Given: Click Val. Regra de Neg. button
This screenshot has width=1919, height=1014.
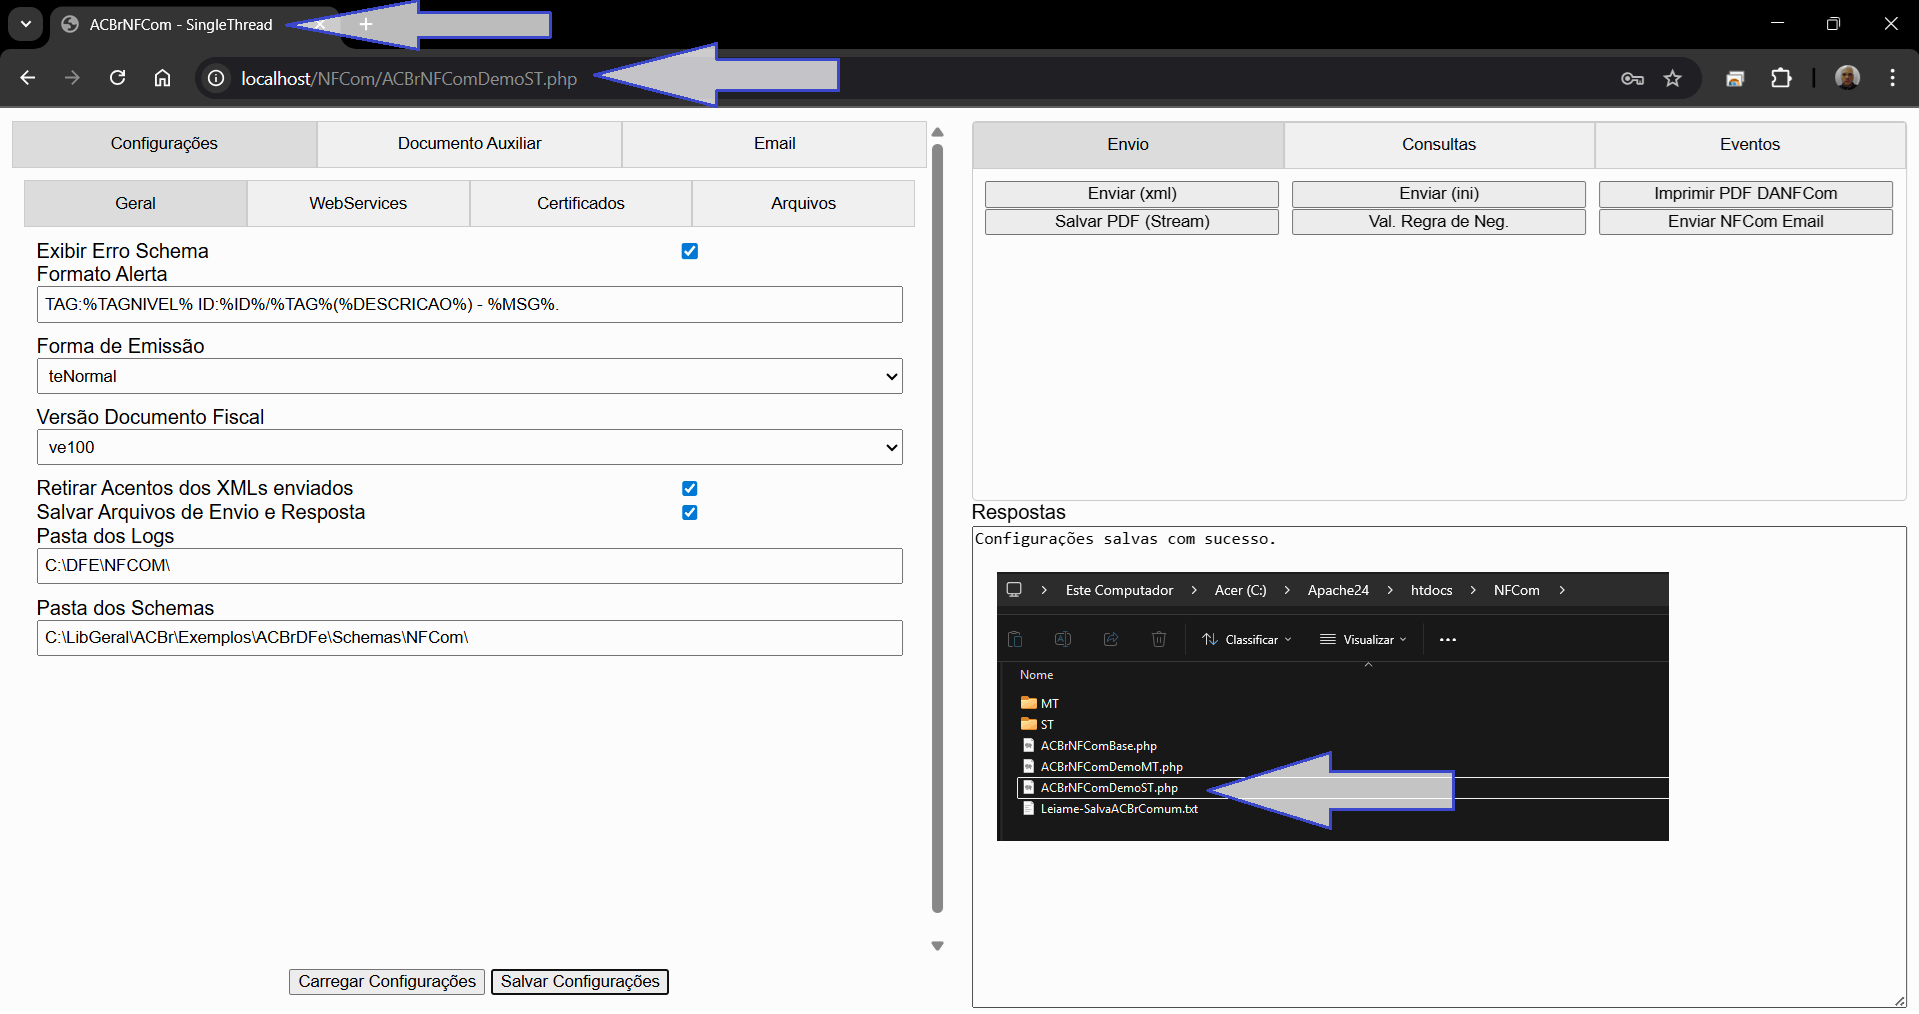Looking at the screenshot, I should [x=1439, y=222].
